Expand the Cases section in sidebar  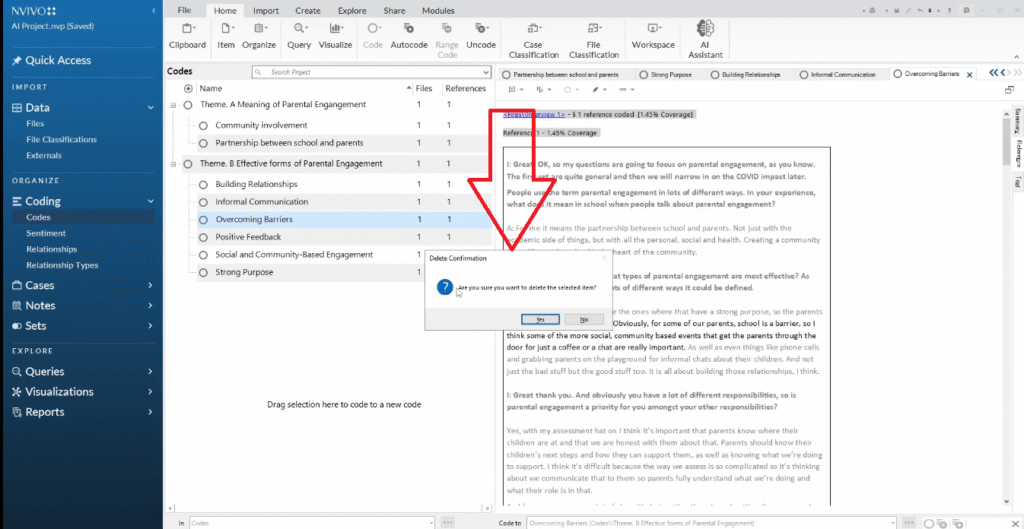point(150,286)
